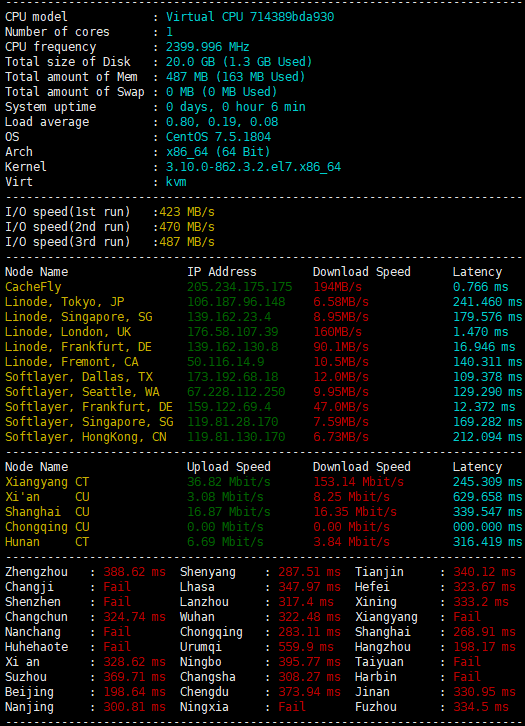Click the Xining ping '333.2 ms'
The width and height of the screenshot is (525, 726).
coord(481,602)
